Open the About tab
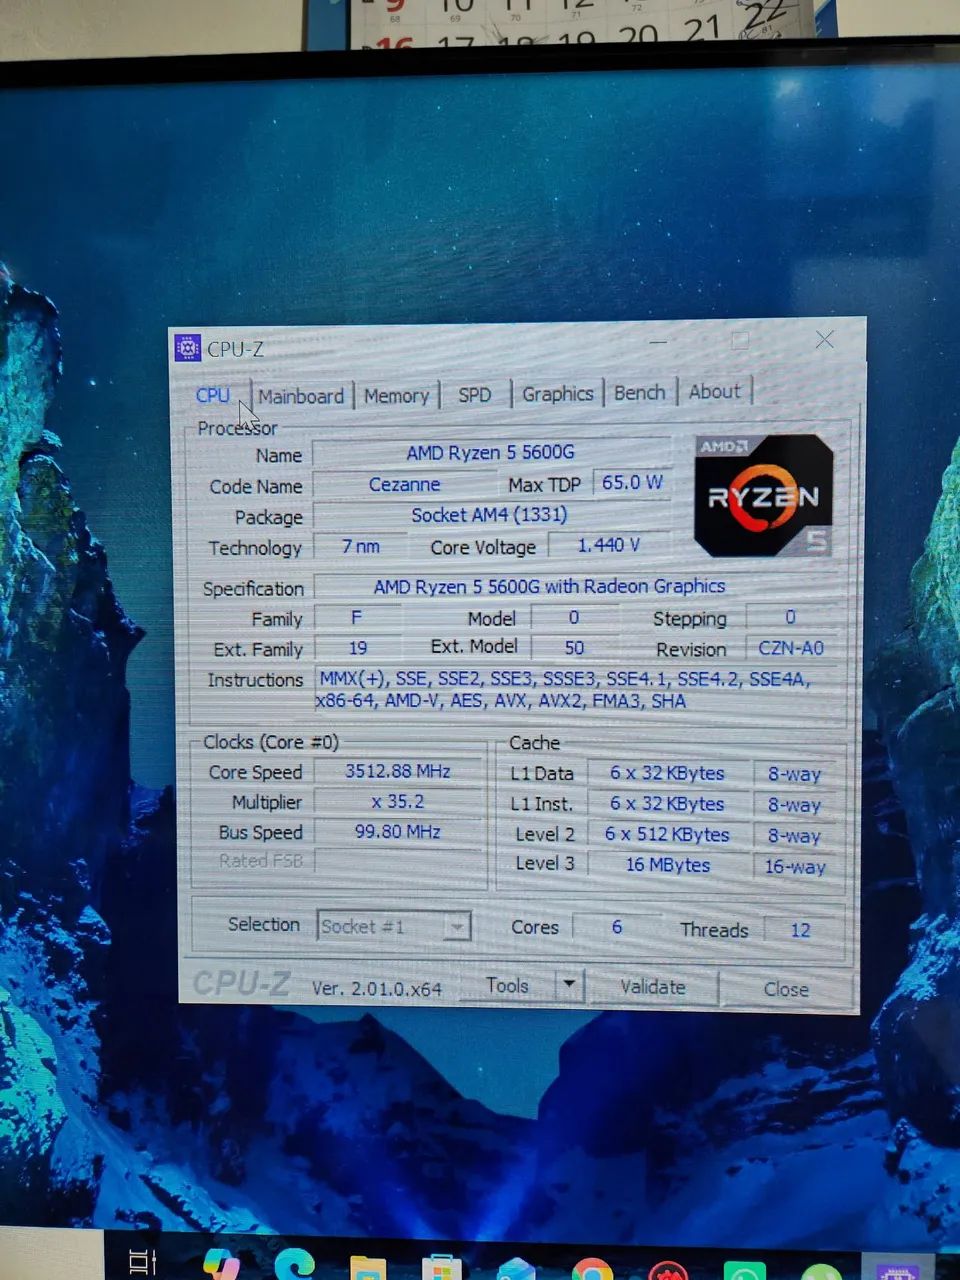Image resolution: width=960 pixels, height=1280 pixels. pos(714,392)
